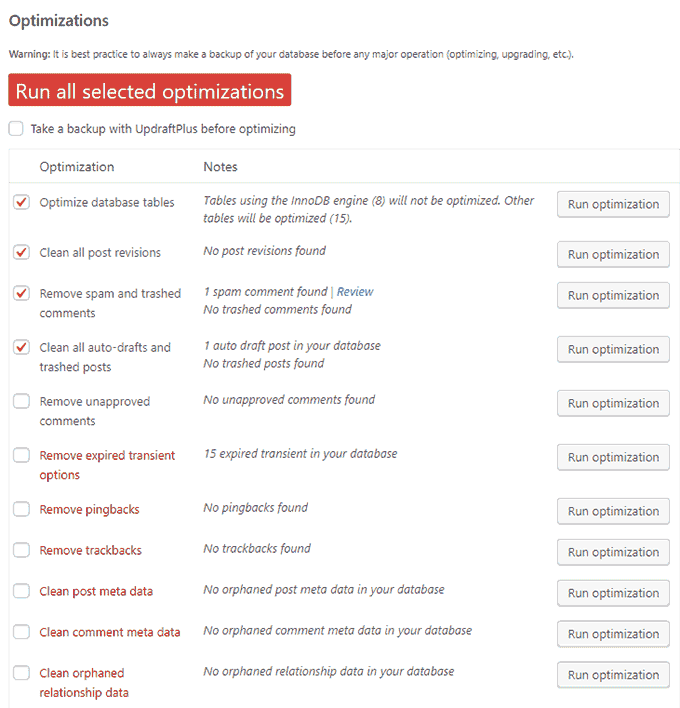Image resolution: width=680 pixels, height=708 pixels.
Task: Uncheck Clean all auto-drafts and trashed posts
Action: pyautogui.click(x=21, y=347)
